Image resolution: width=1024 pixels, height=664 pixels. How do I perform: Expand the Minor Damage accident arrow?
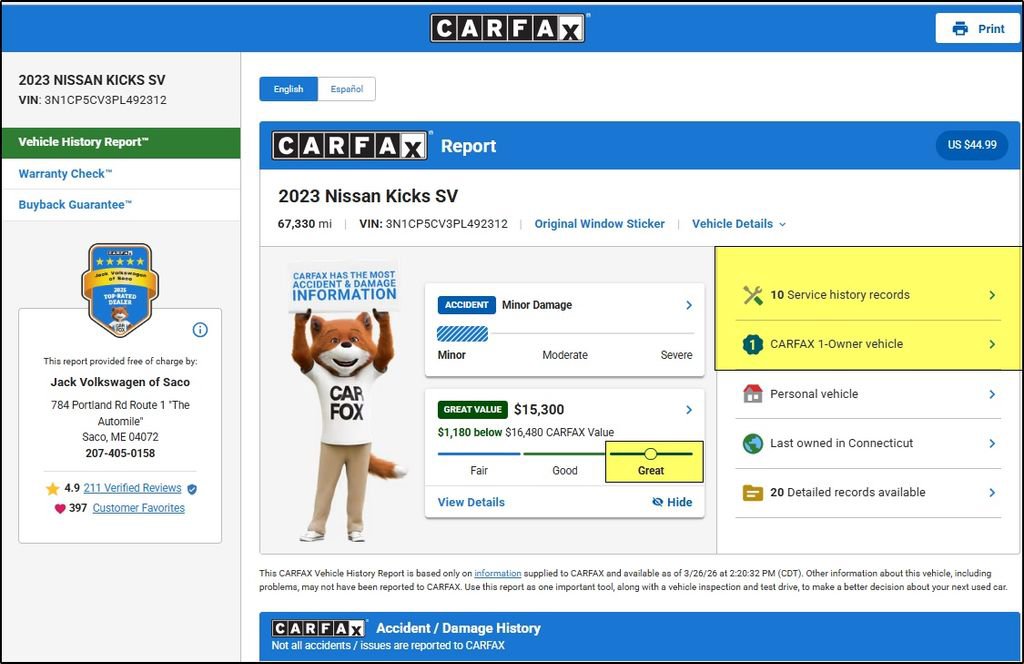(689, 305)
